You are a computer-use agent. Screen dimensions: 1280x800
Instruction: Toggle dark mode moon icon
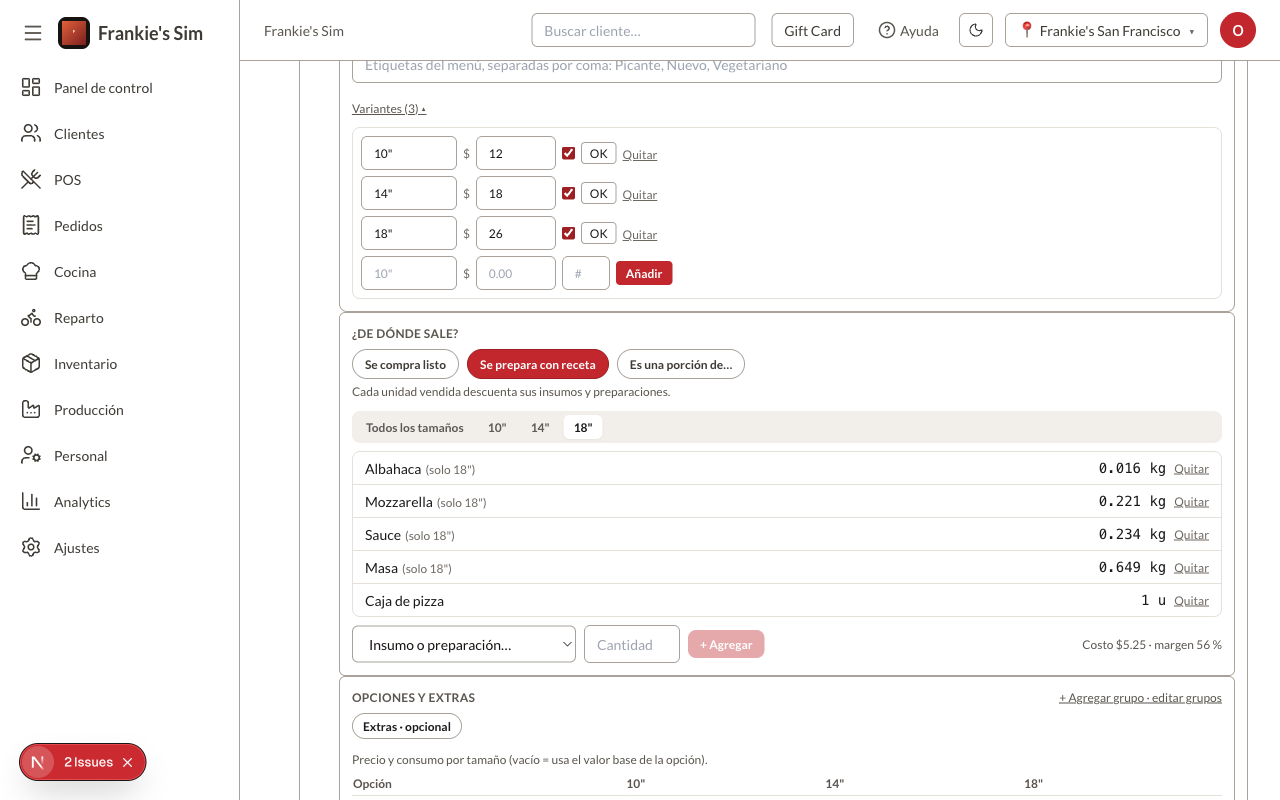click(x=976, y=31)
